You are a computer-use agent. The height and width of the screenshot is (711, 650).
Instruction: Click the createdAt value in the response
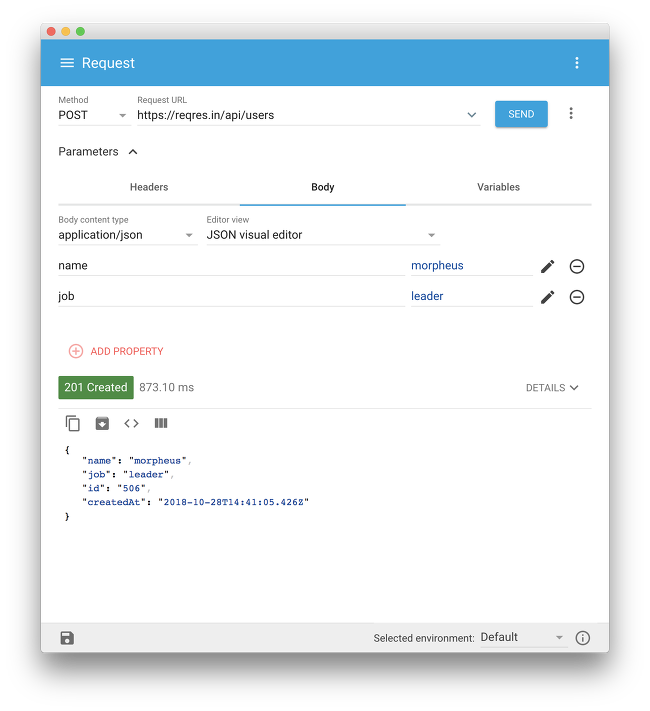click(233, 502)
